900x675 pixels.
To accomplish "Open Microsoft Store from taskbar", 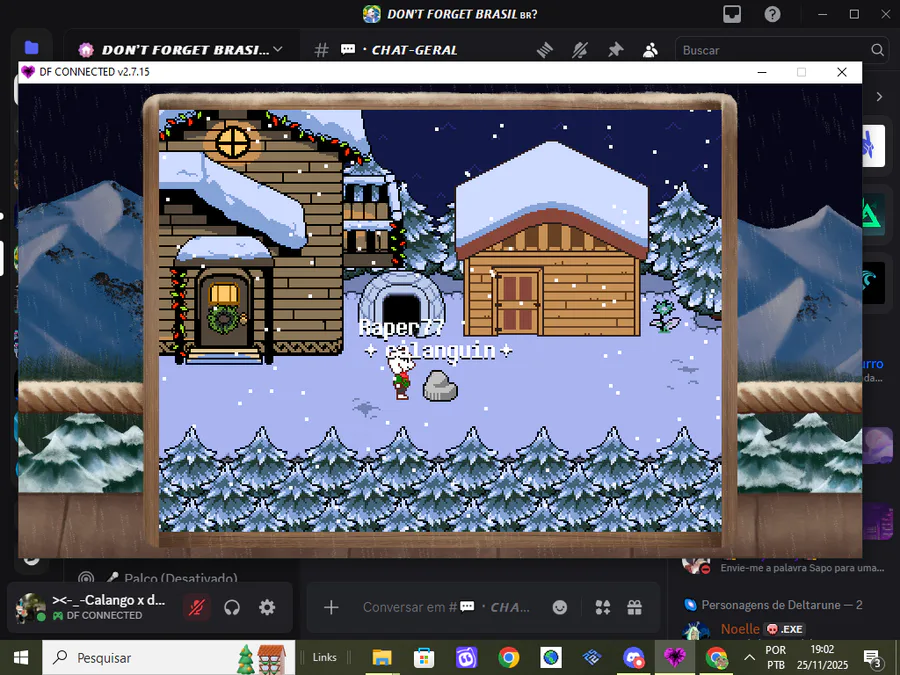I will pos(424,657).
